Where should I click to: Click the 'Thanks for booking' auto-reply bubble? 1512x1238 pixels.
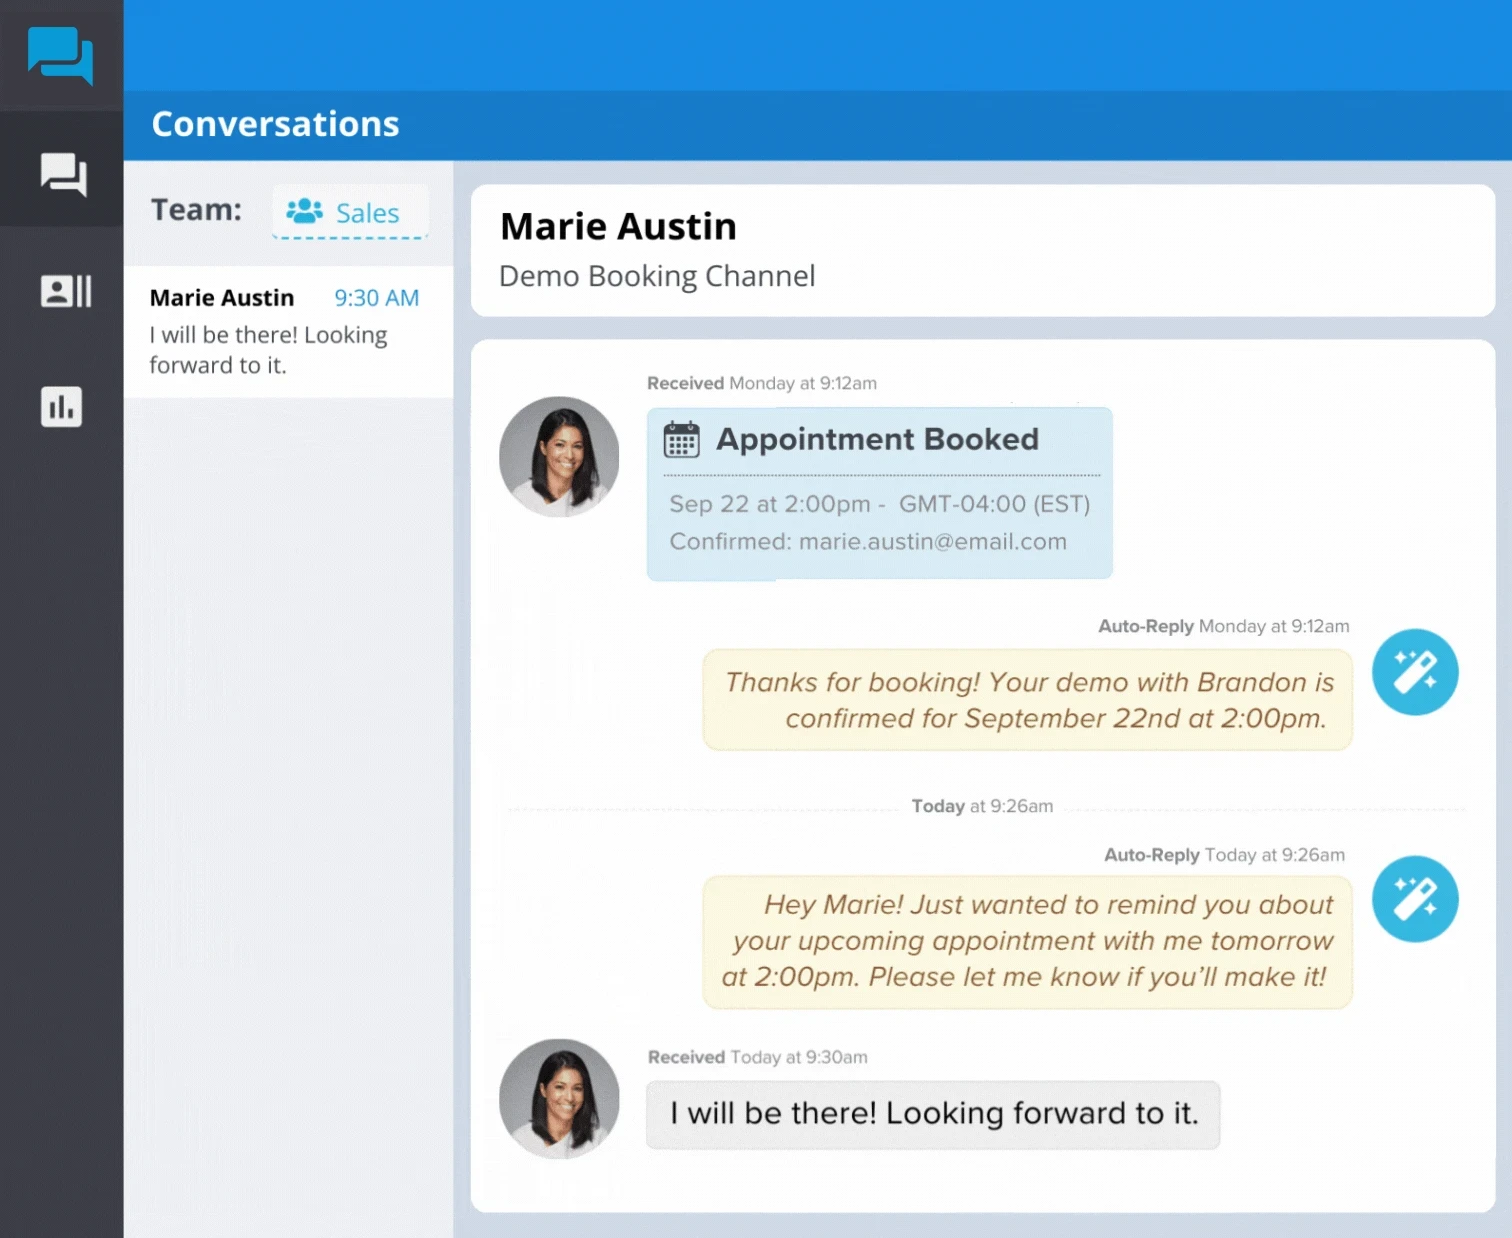pos(1027,700)
